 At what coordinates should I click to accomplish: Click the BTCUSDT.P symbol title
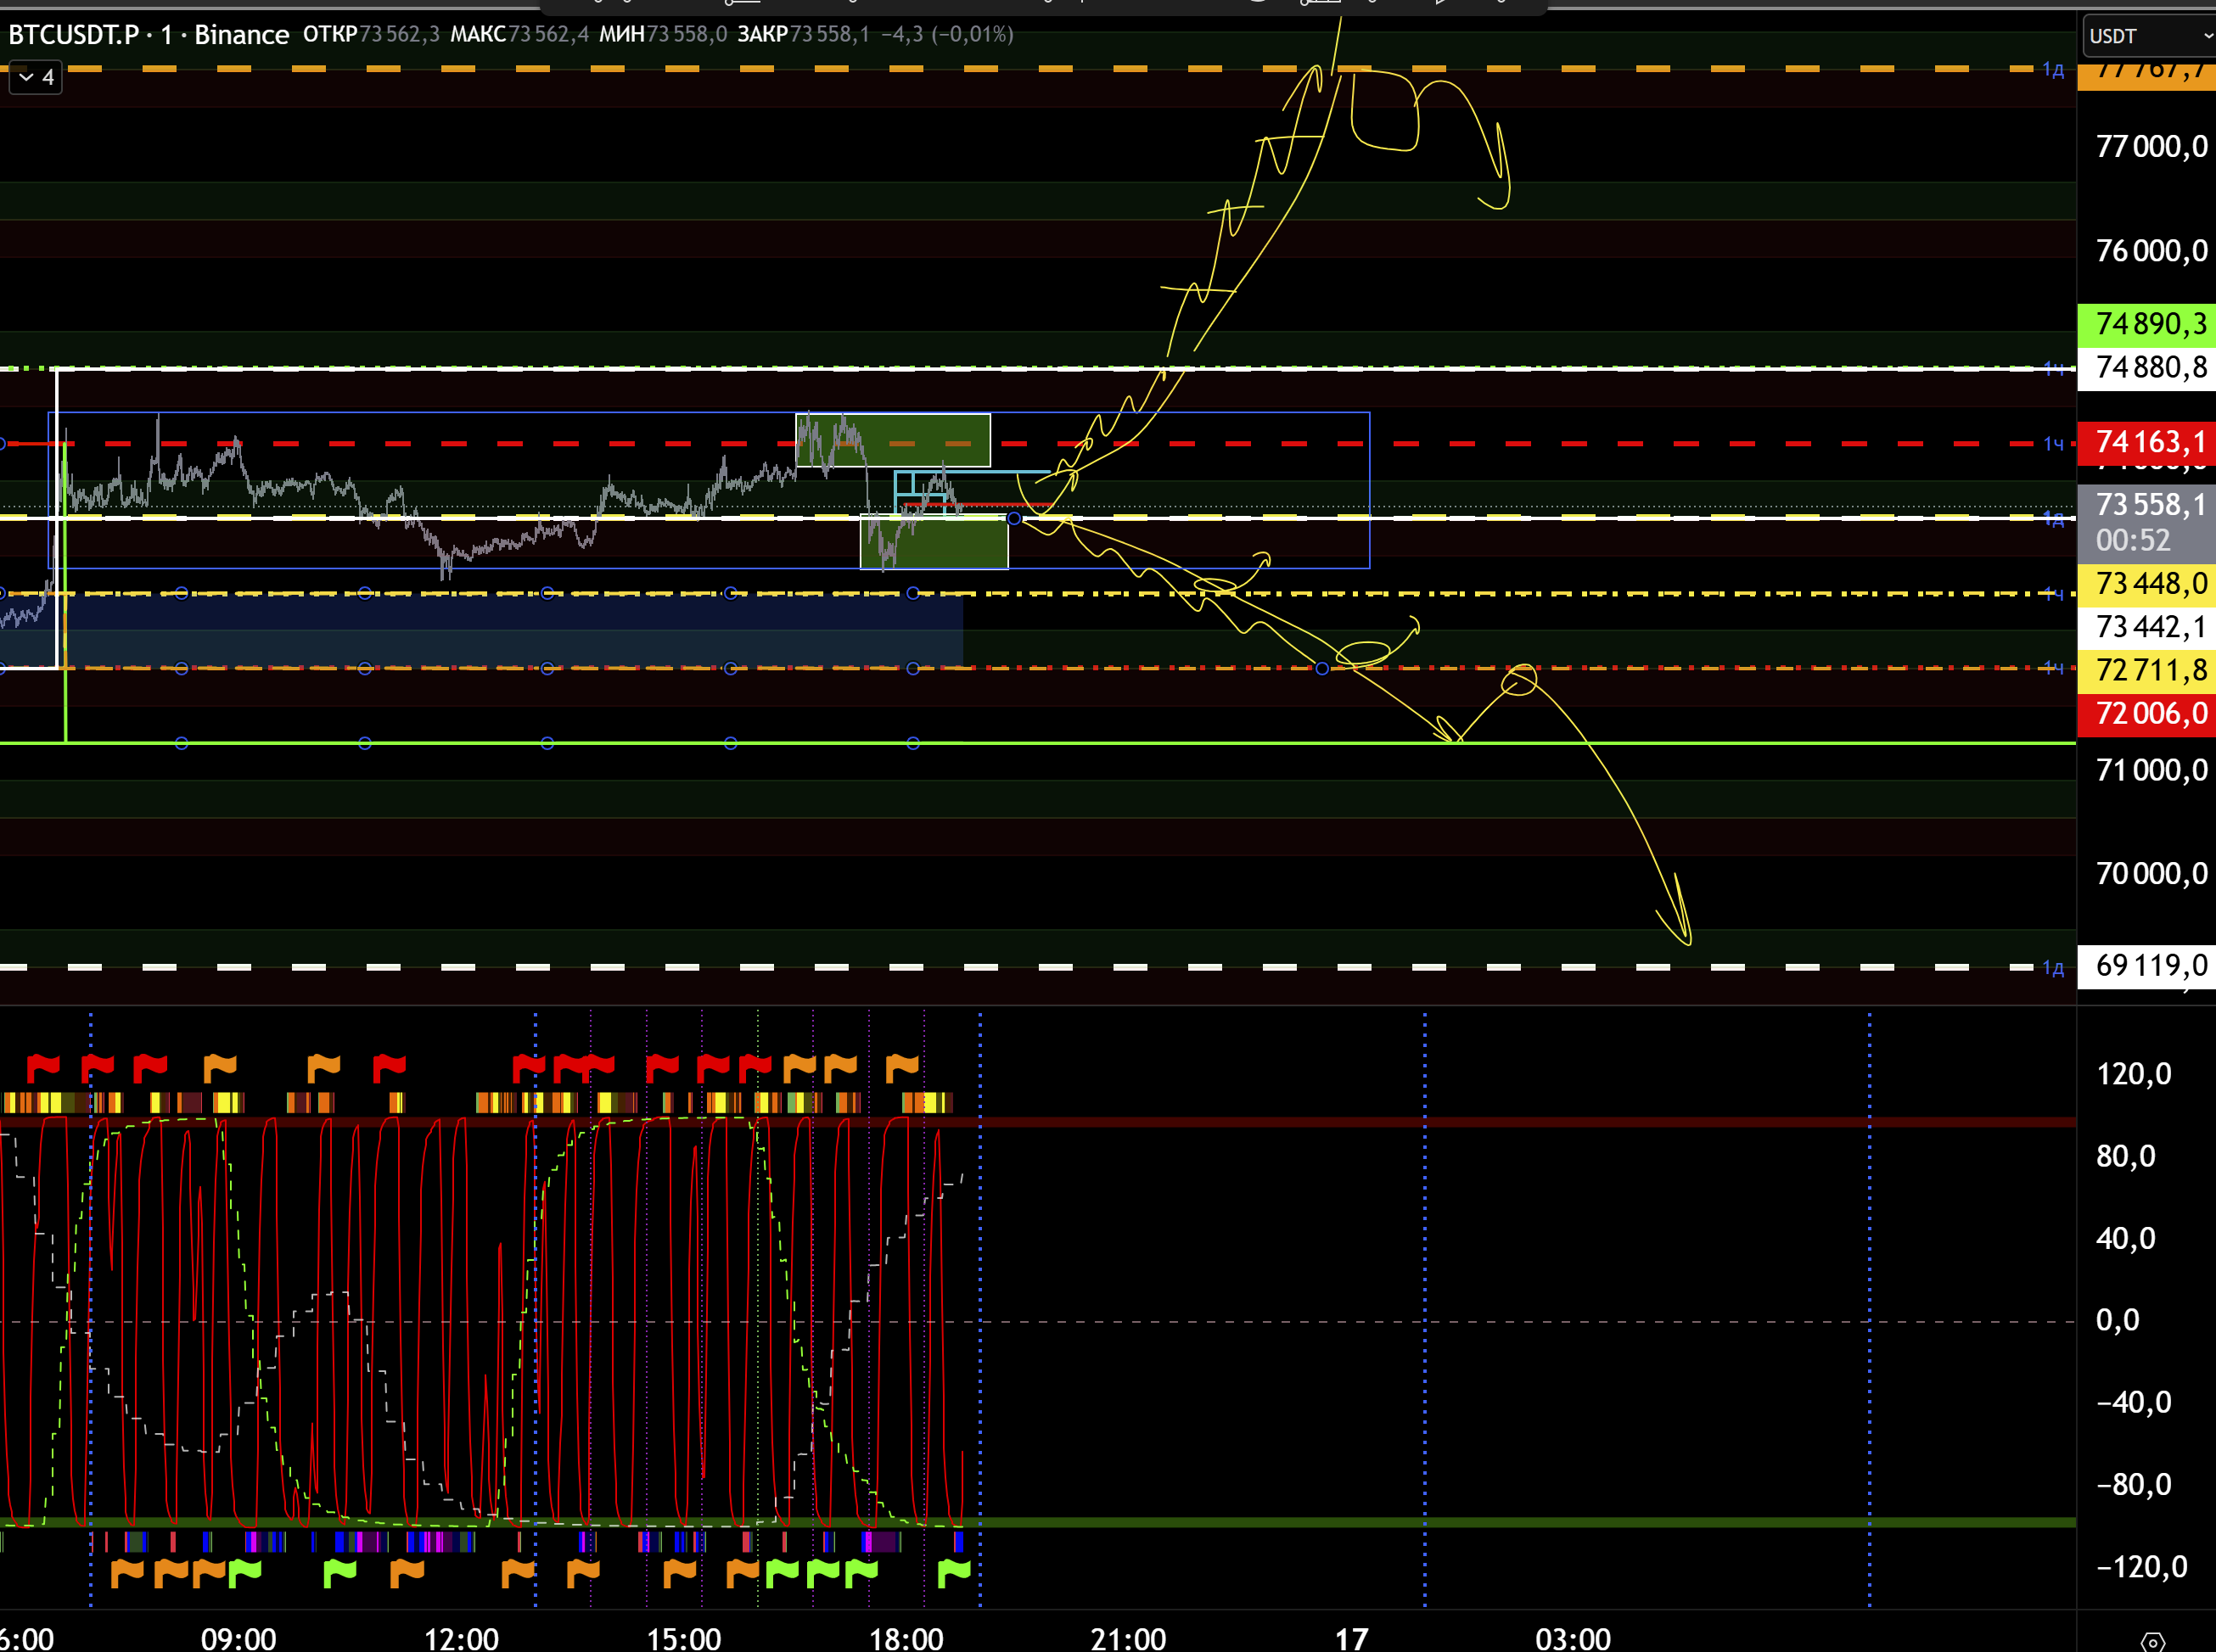tap(73, 35)
